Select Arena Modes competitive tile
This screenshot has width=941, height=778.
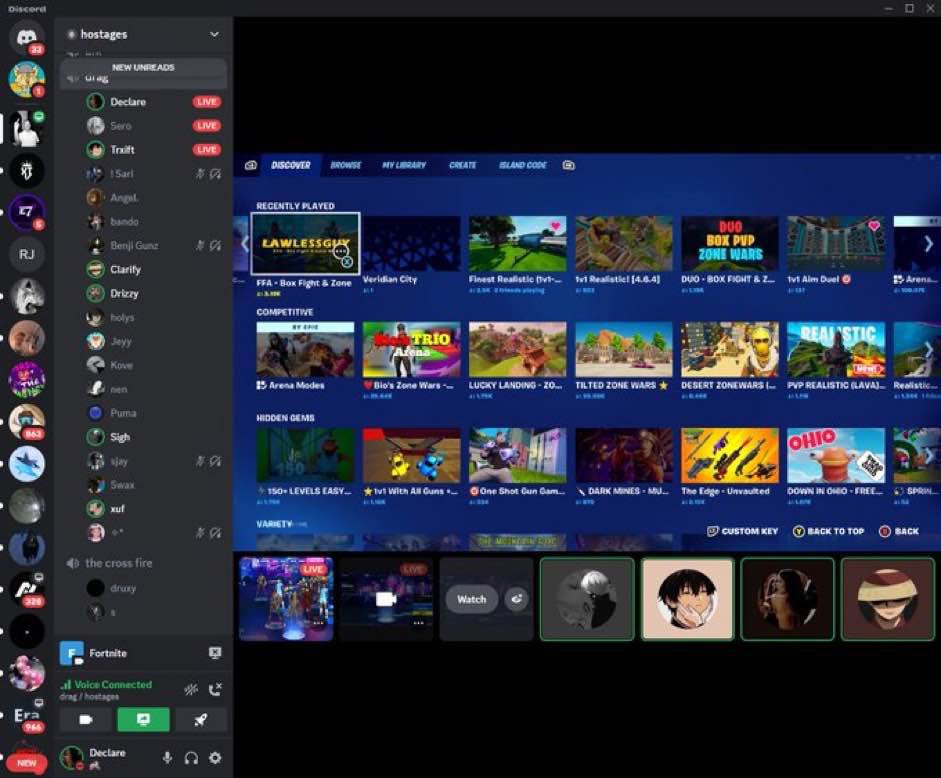(x=305, y=349)
